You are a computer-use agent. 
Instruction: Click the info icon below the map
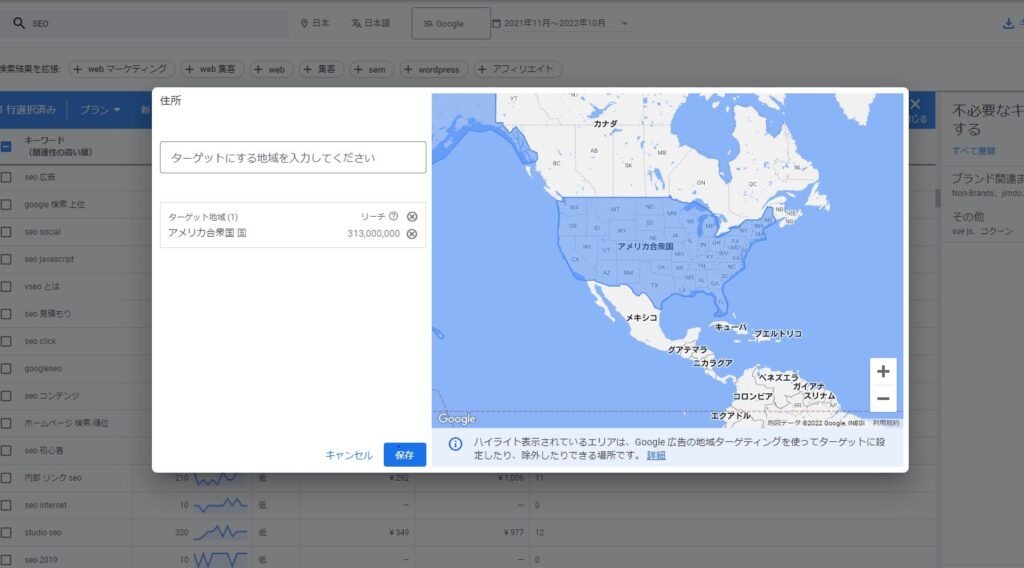[x=455, y=444]
